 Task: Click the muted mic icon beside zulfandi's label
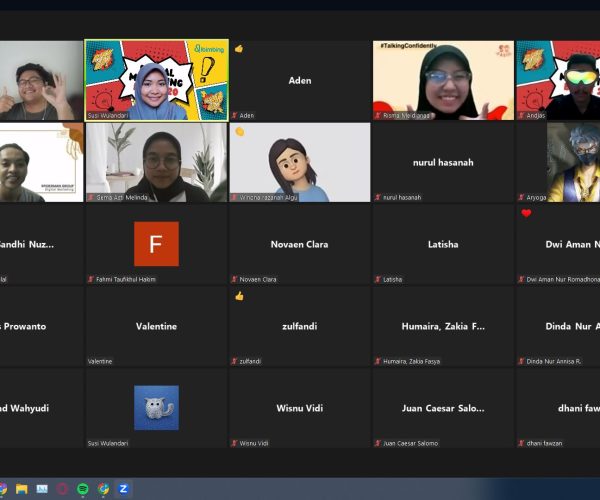pyautogui.click(x=235, y=361)
